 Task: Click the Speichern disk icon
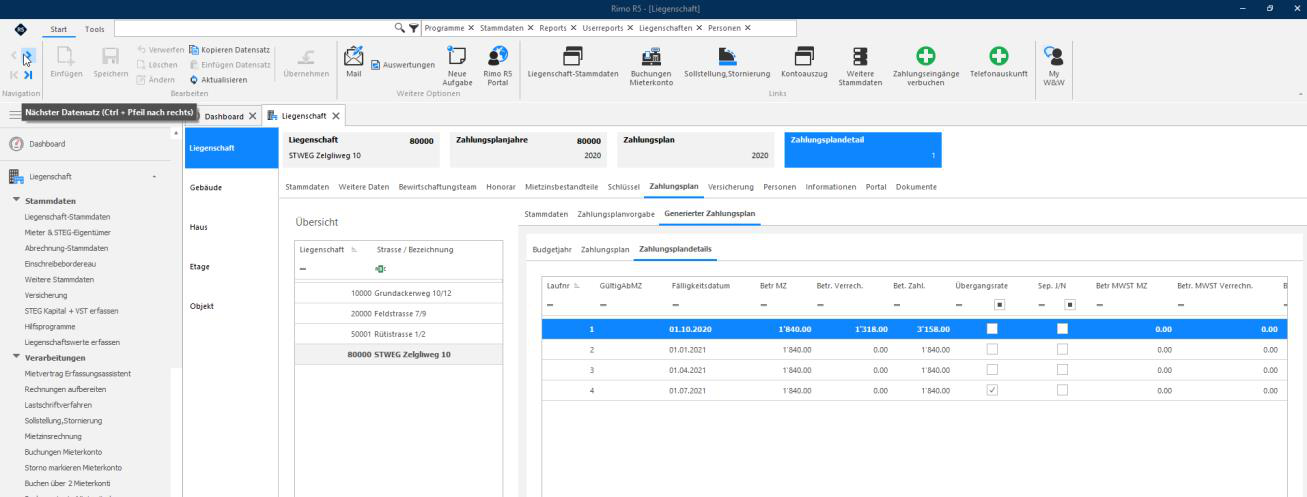(110, 58)
